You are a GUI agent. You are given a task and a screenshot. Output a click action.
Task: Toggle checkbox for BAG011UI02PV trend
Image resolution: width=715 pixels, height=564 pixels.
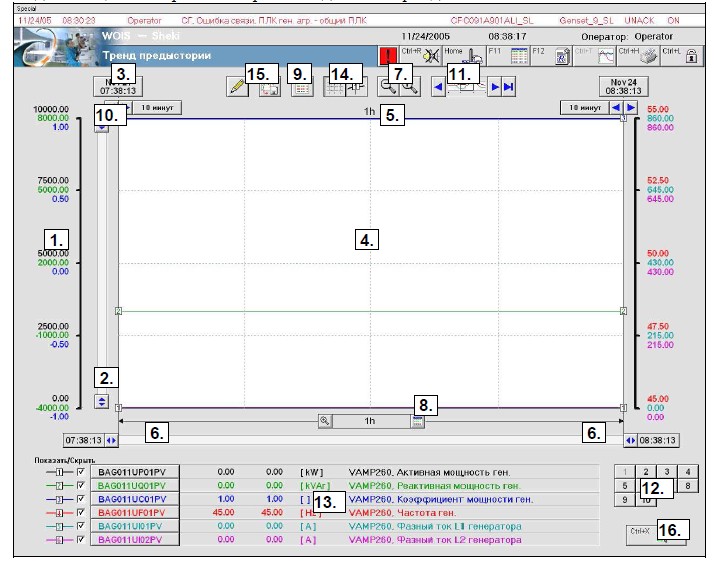point(81,540)
